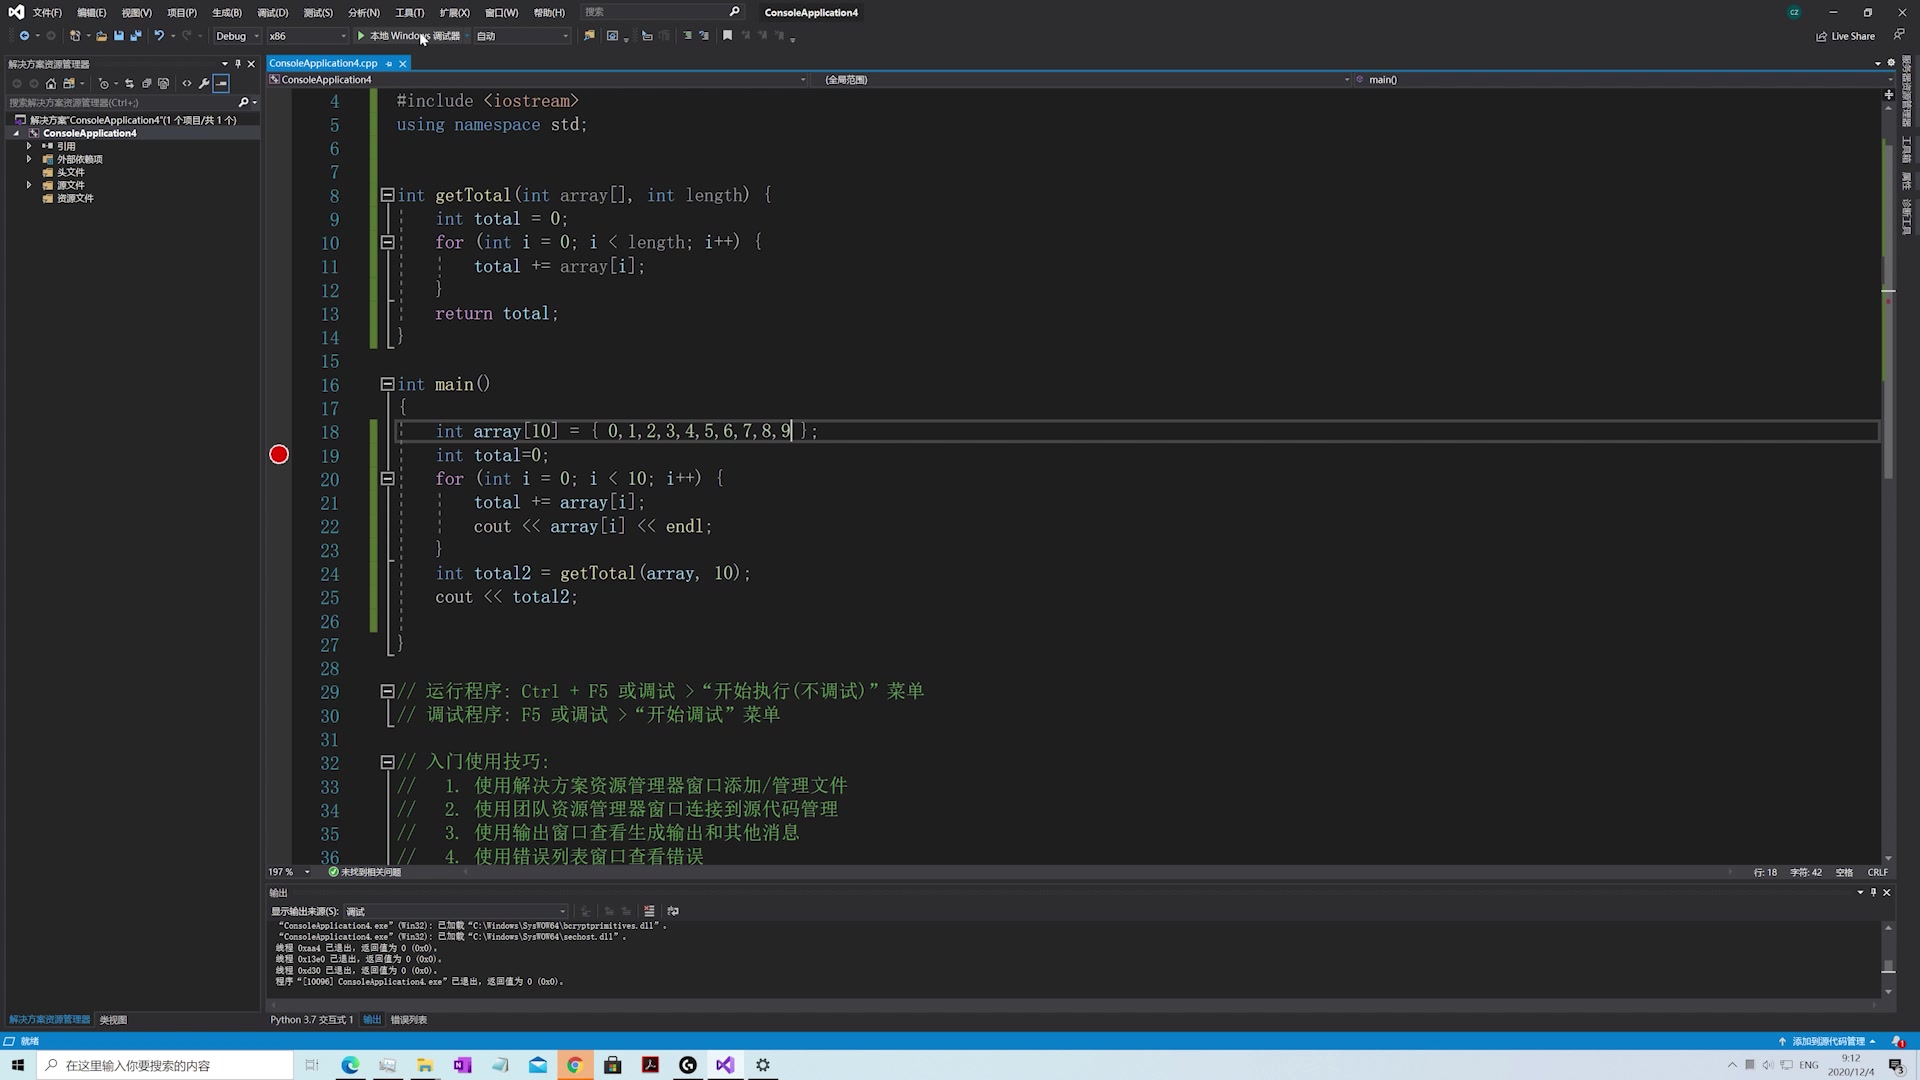Collapse the getTotal function at line 8
The height and width of the screenshot is (1080, 1920).
(x=387, y=195)
